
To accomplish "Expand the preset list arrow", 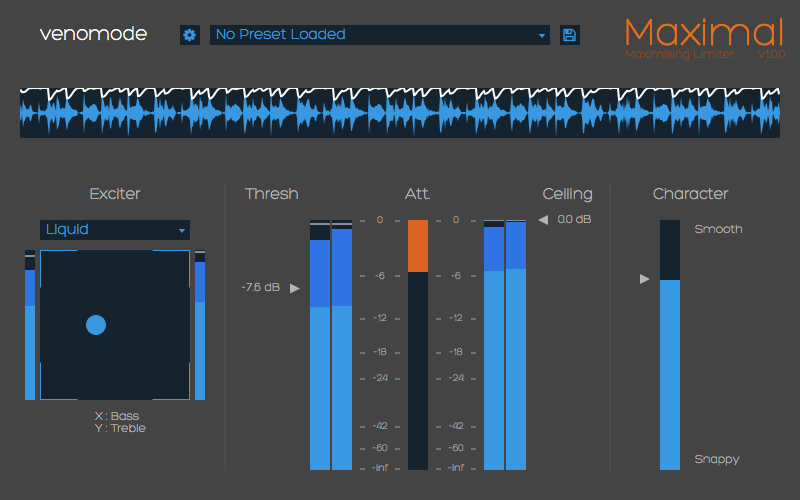I will pos(541,36).
